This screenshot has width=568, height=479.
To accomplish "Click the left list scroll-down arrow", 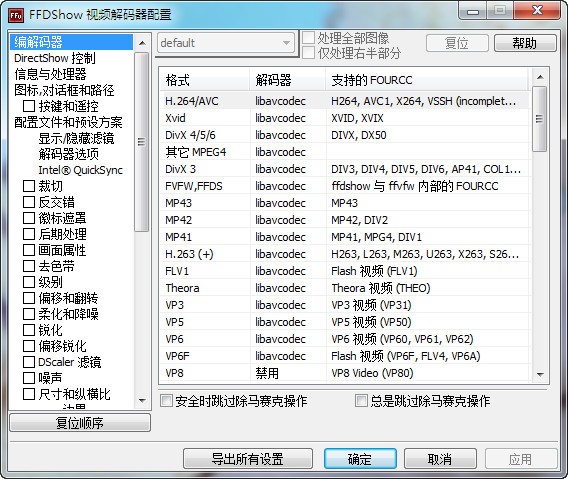I will tap(142, 400).
